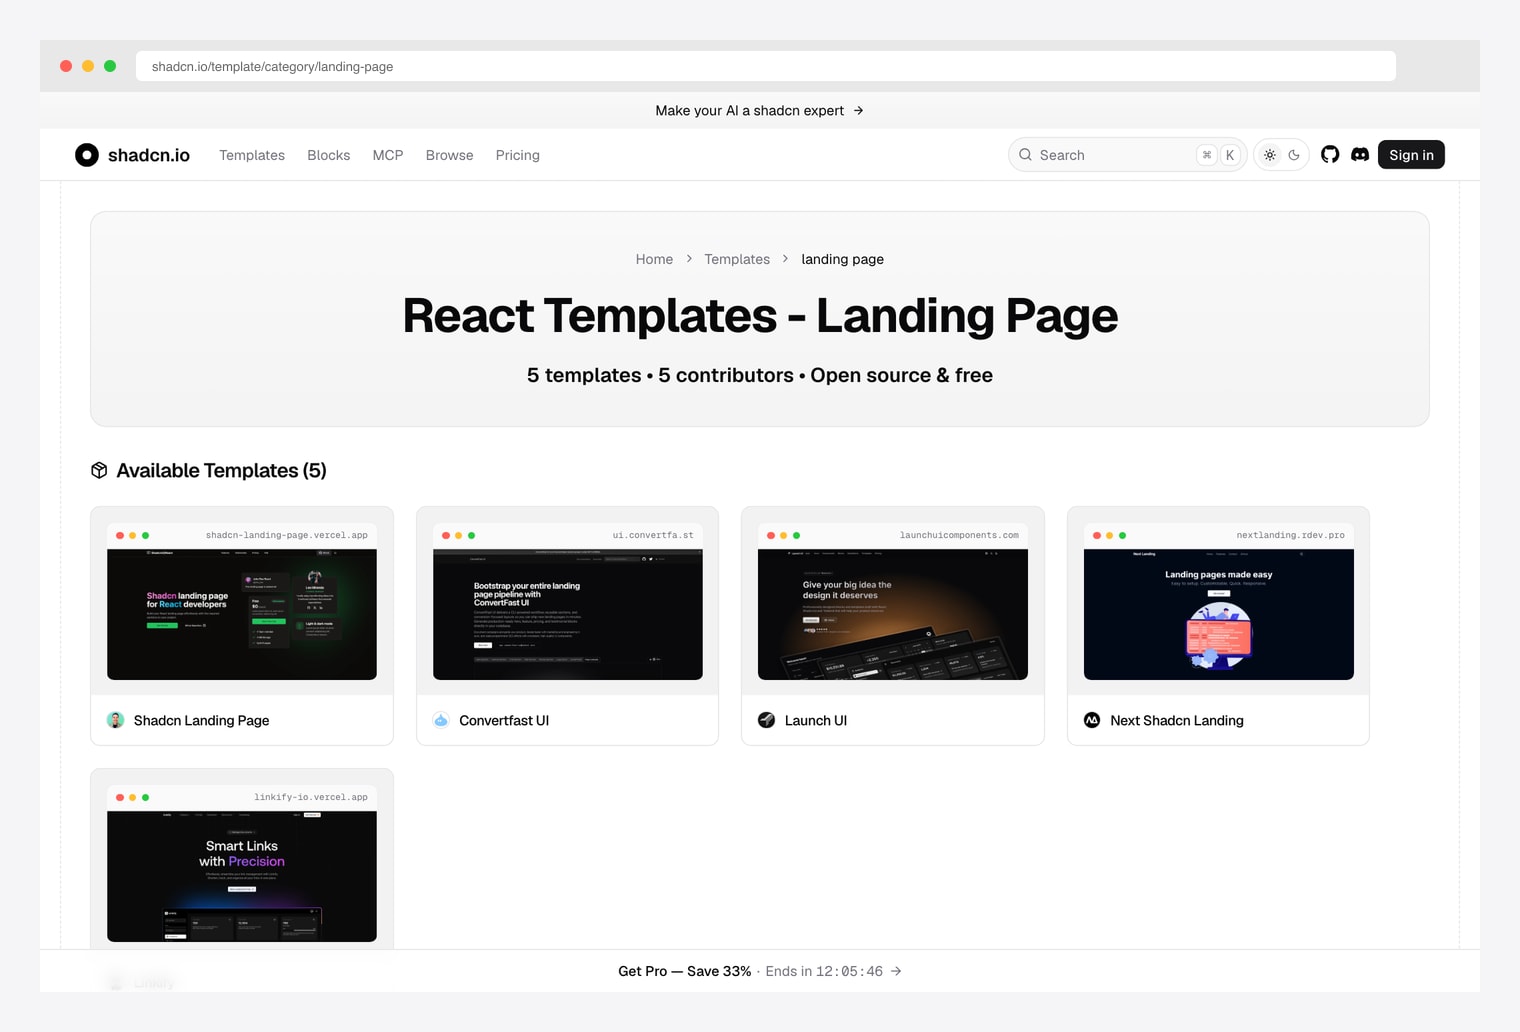Image resolution: width=1520 pixels, height=1032 pixels.
Task: Click the shadcn.io logo icon
Action: (x=87, y=155)
